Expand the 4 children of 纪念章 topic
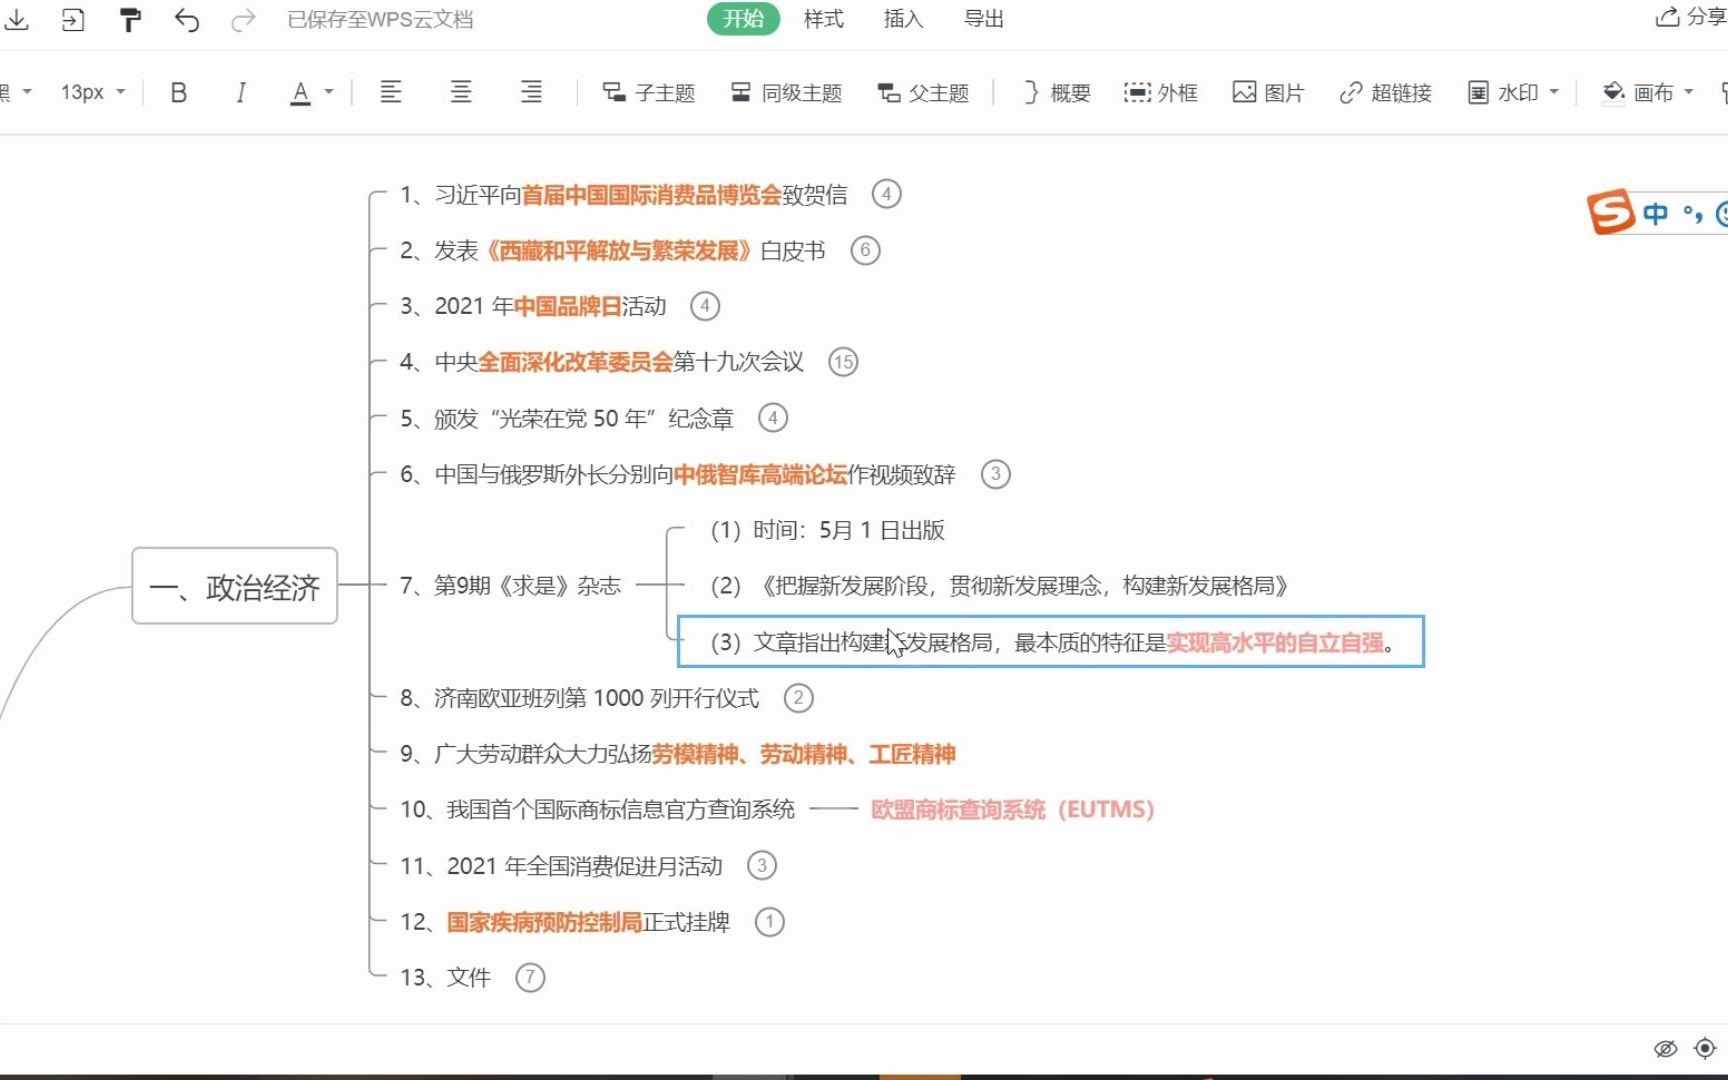The width and height of the screenshot is (1728, 1080). coord(772,418)
